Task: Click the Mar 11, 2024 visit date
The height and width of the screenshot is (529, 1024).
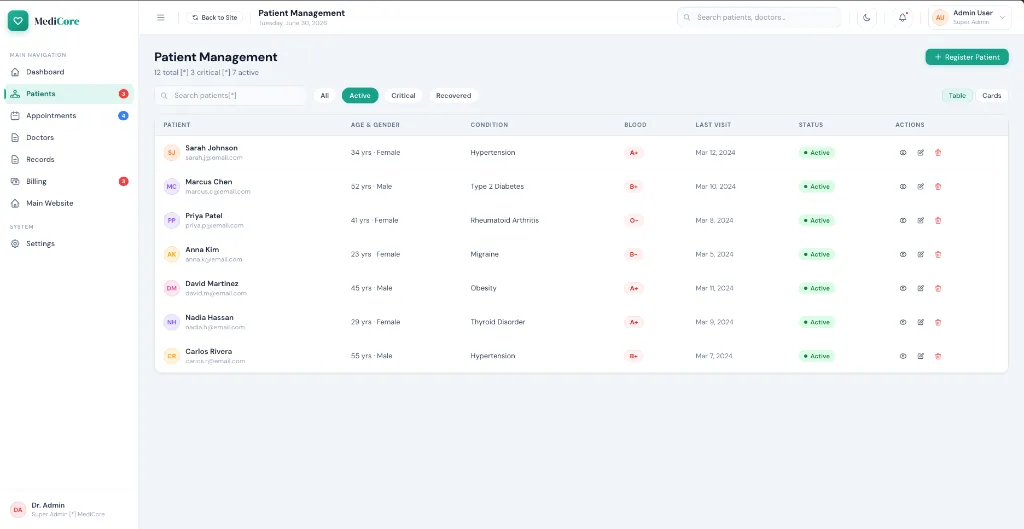Action: click(x=714, y=289)
